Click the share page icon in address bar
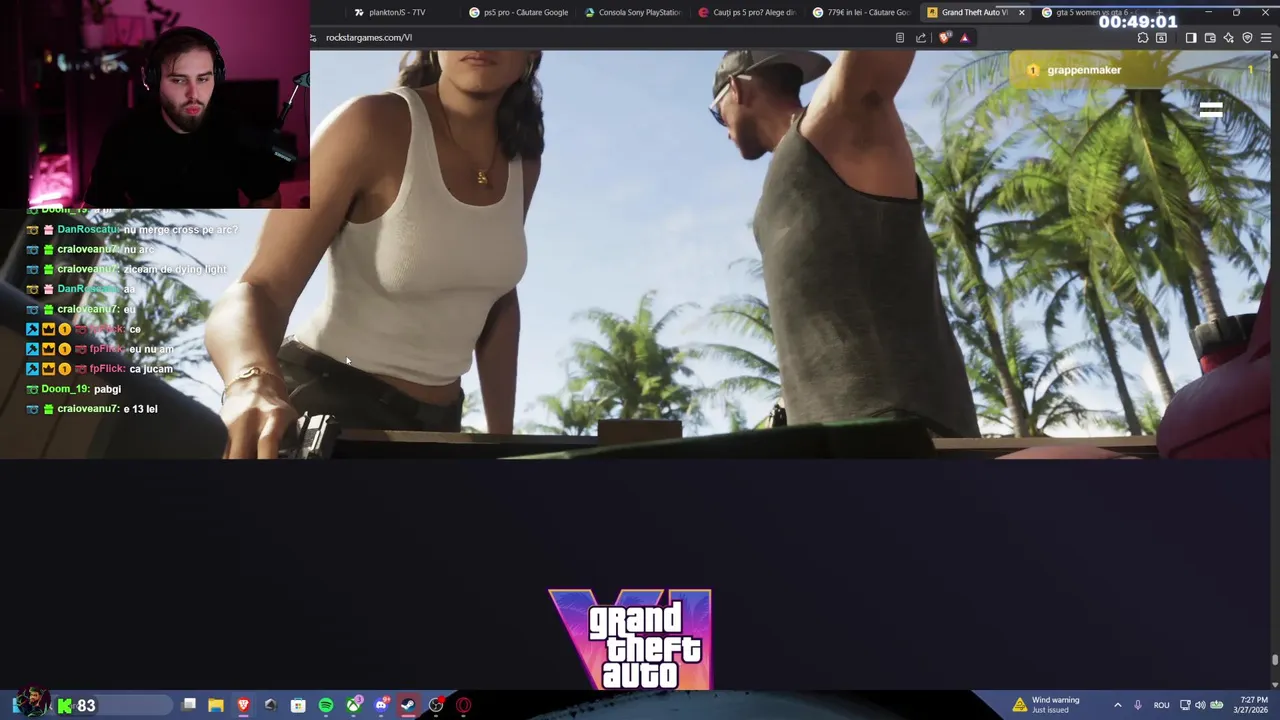 point(921,38)
